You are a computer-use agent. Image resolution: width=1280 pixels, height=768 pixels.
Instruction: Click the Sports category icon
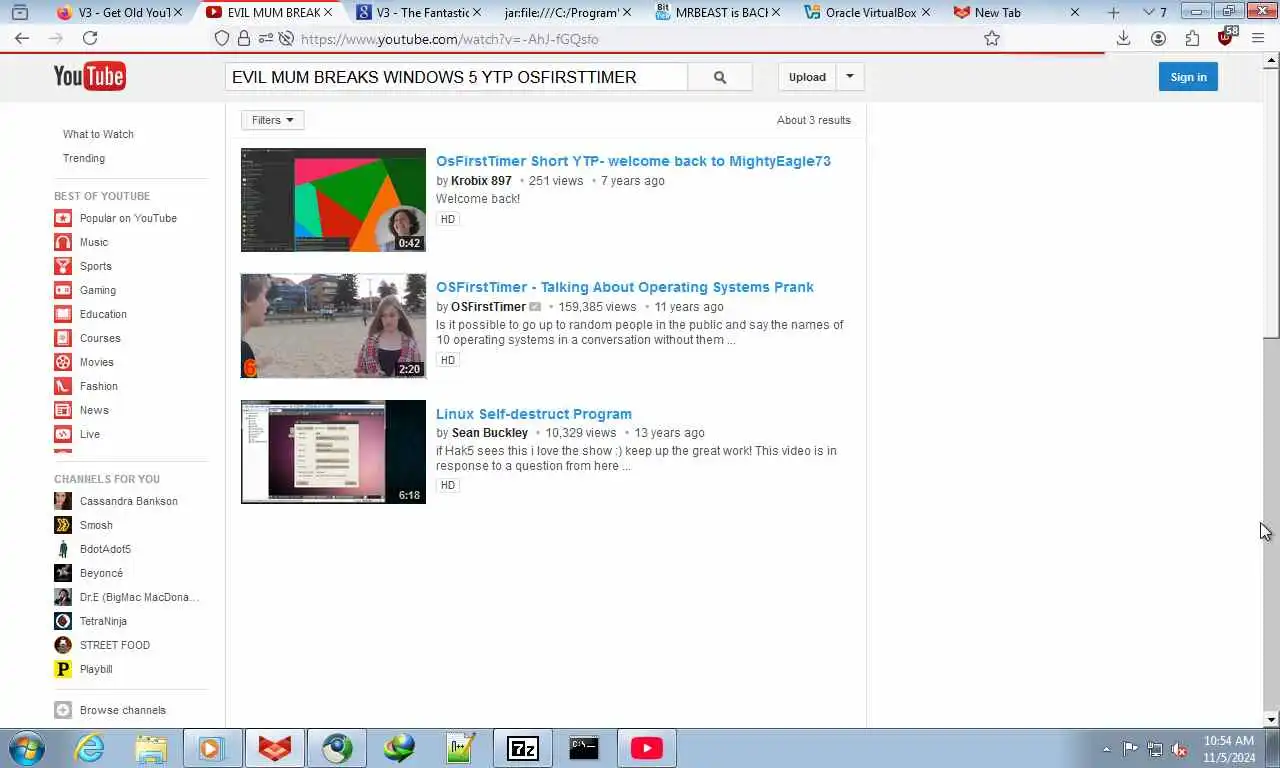click(63, 266)
